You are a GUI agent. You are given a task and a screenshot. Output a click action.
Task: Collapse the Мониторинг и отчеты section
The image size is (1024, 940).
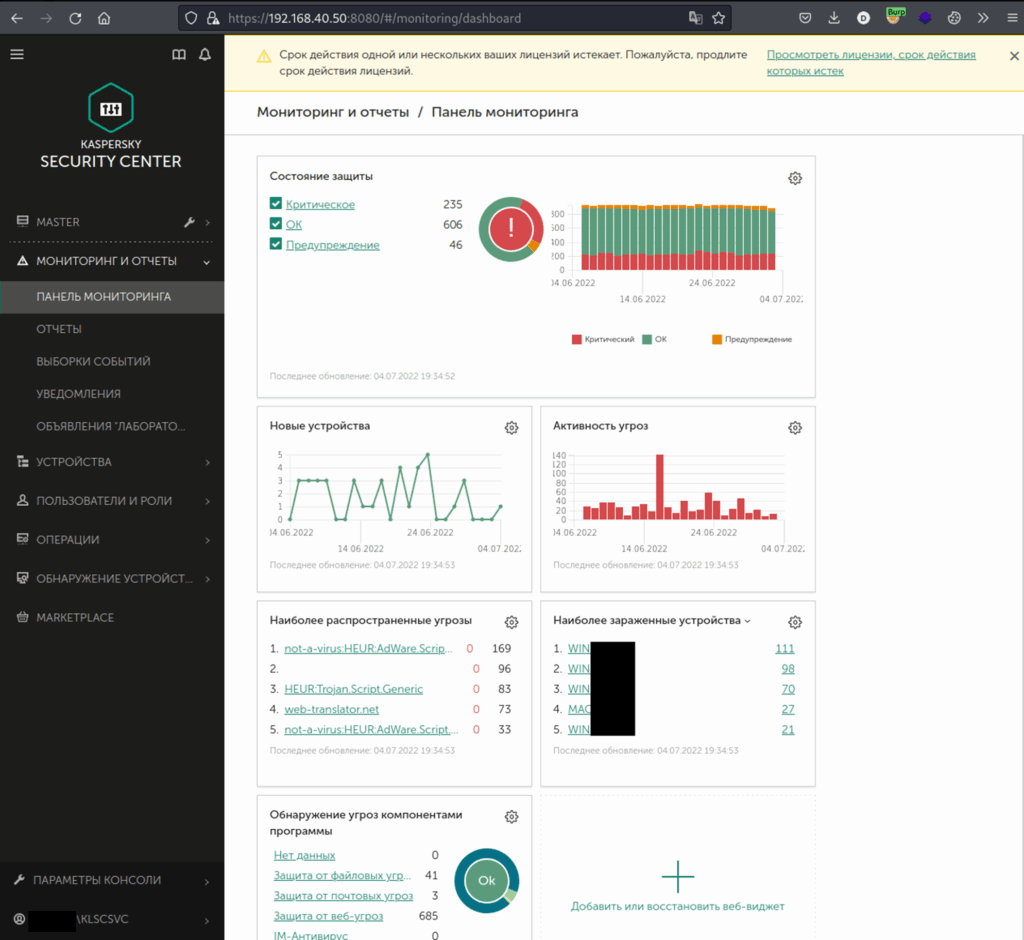(x=207, y=262)
